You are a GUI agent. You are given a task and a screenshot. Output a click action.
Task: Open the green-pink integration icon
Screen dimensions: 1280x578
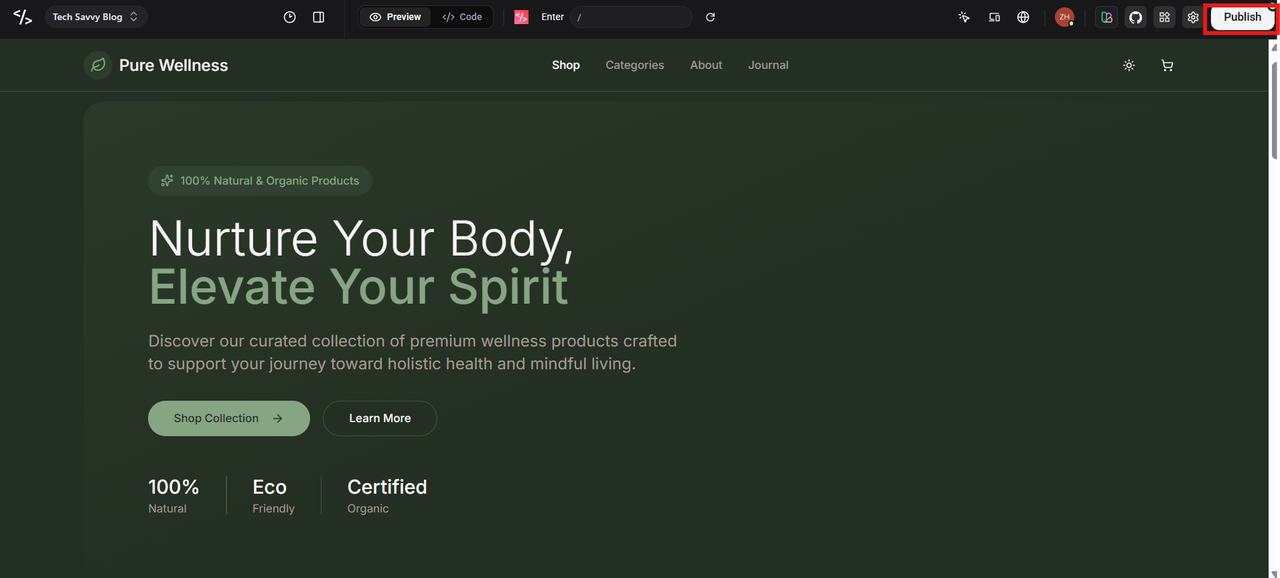(x=1106, y=17)
